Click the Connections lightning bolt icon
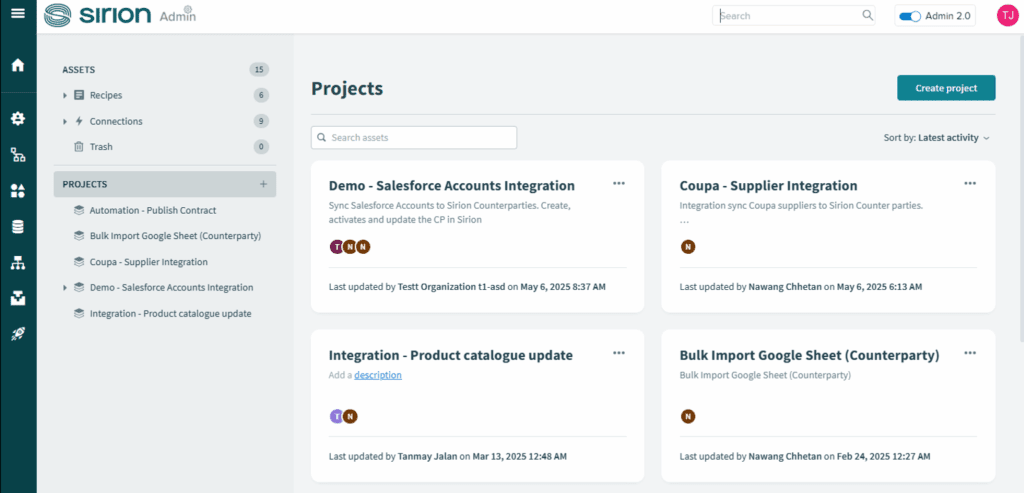Viewport: 1024px width, 493px height. [79, 121]
